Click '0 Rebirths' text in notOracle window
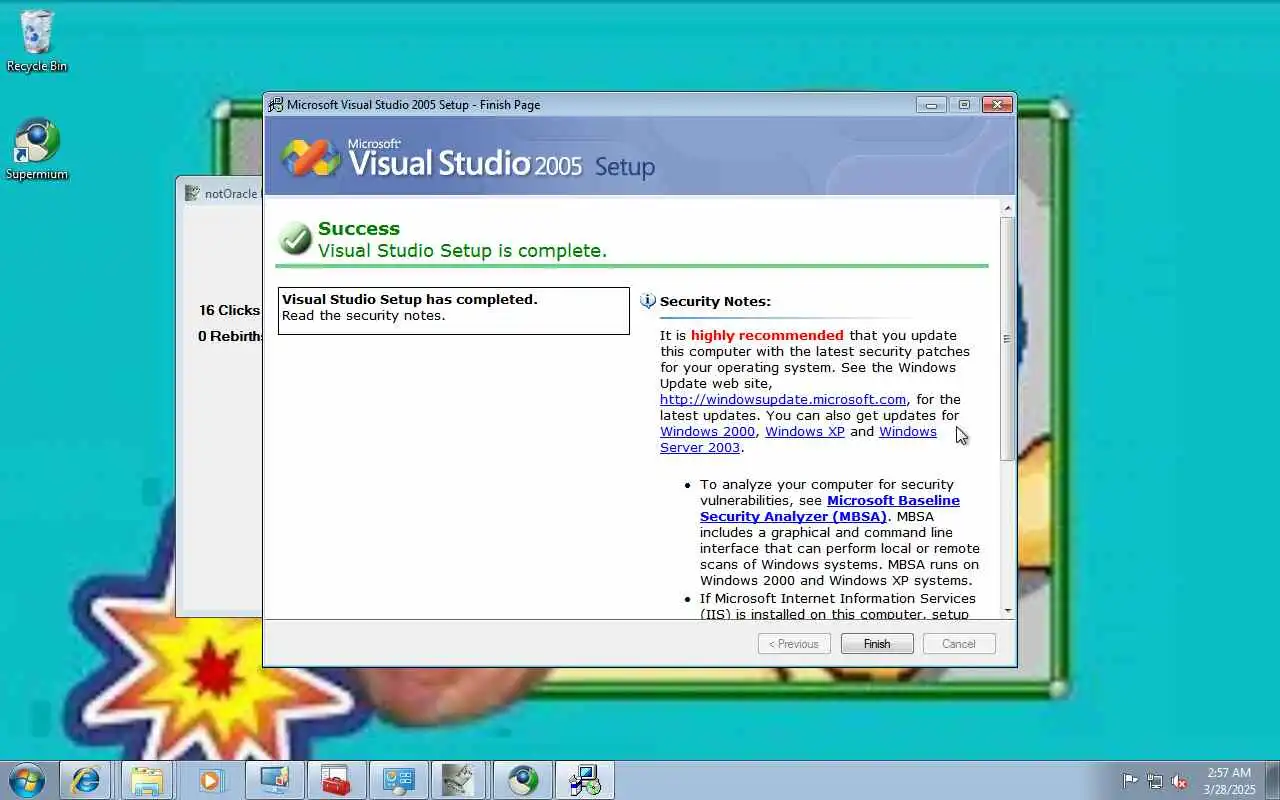Viewport: 1280px width, 800px height. pos(230,336)
